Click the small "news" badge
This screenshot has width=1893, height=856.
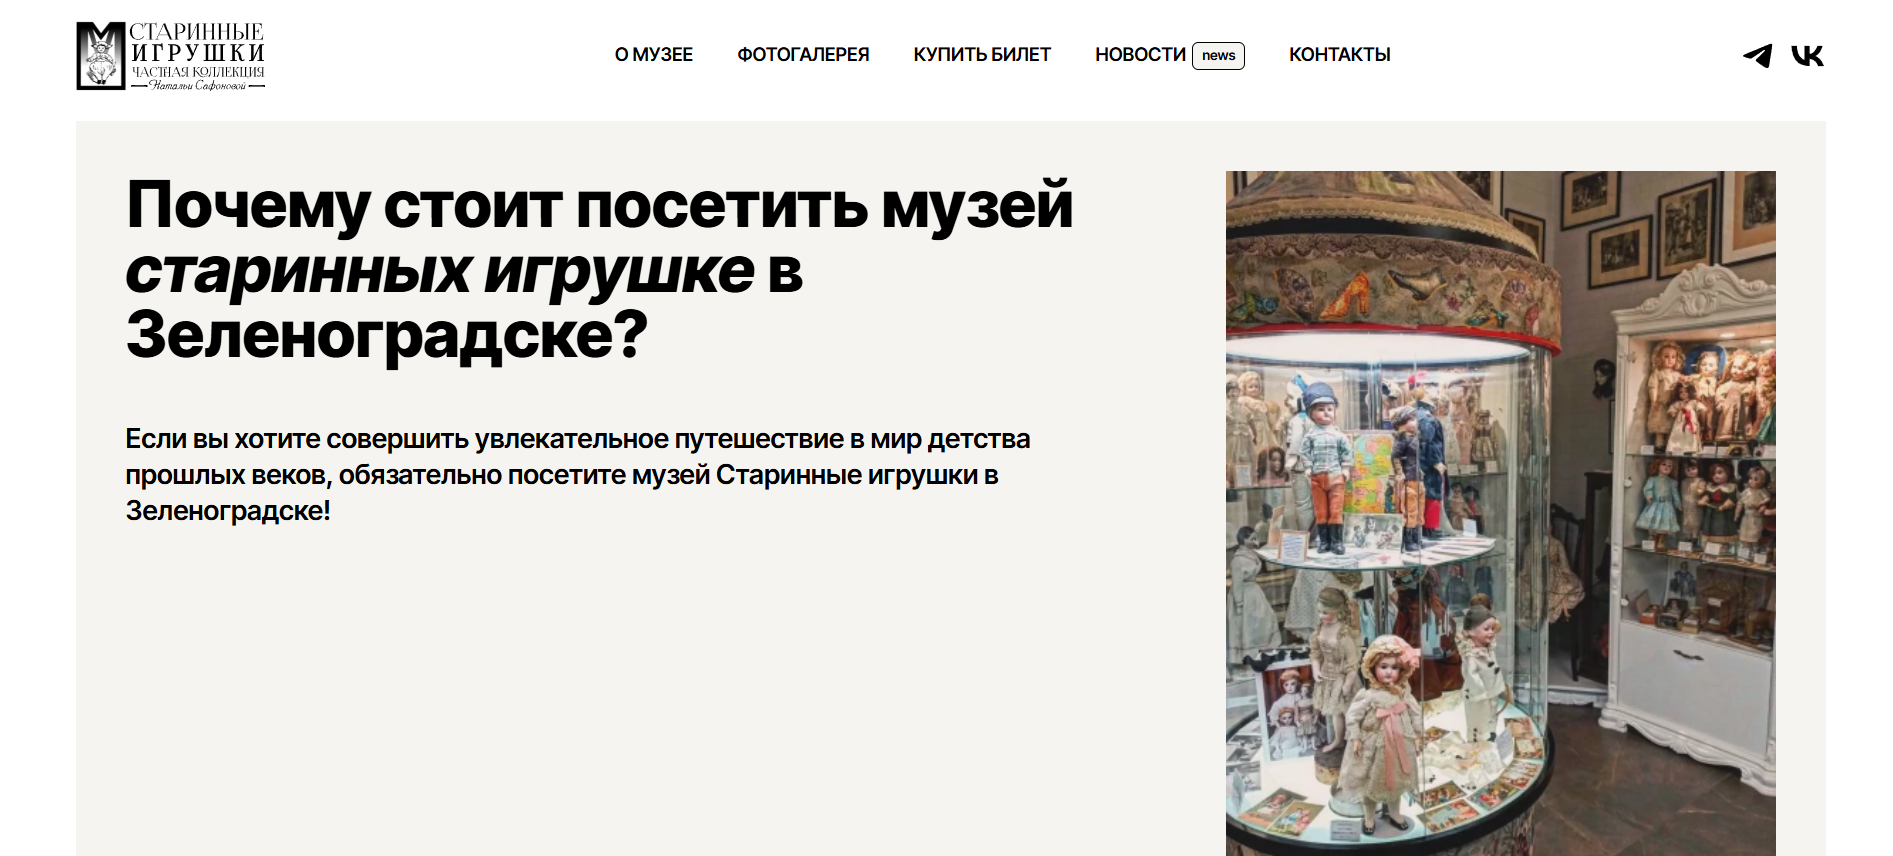(1218, 55)
